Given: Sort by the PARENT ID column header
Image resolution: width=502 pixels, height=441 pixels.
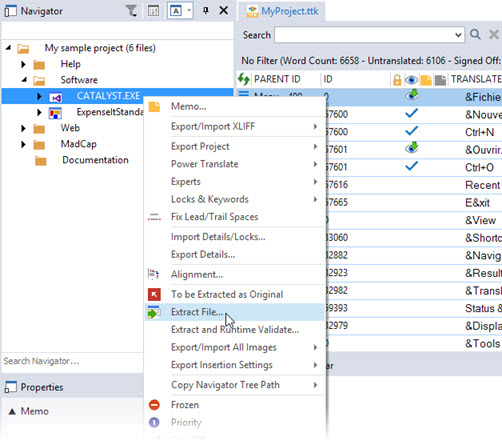Looking at the screenshot, I should [x=277, y=79].
